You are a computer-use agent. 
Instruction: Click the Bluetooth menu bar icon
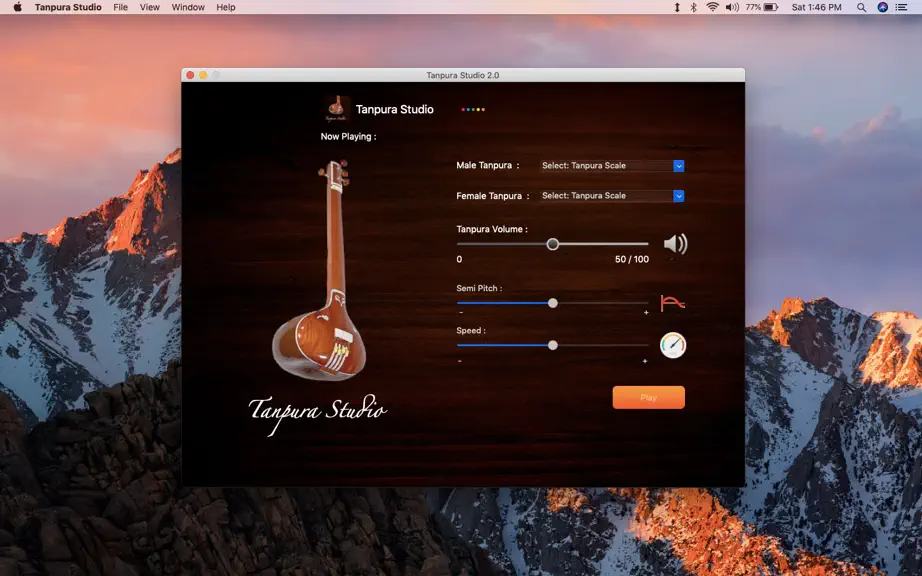tap(693, 7)
